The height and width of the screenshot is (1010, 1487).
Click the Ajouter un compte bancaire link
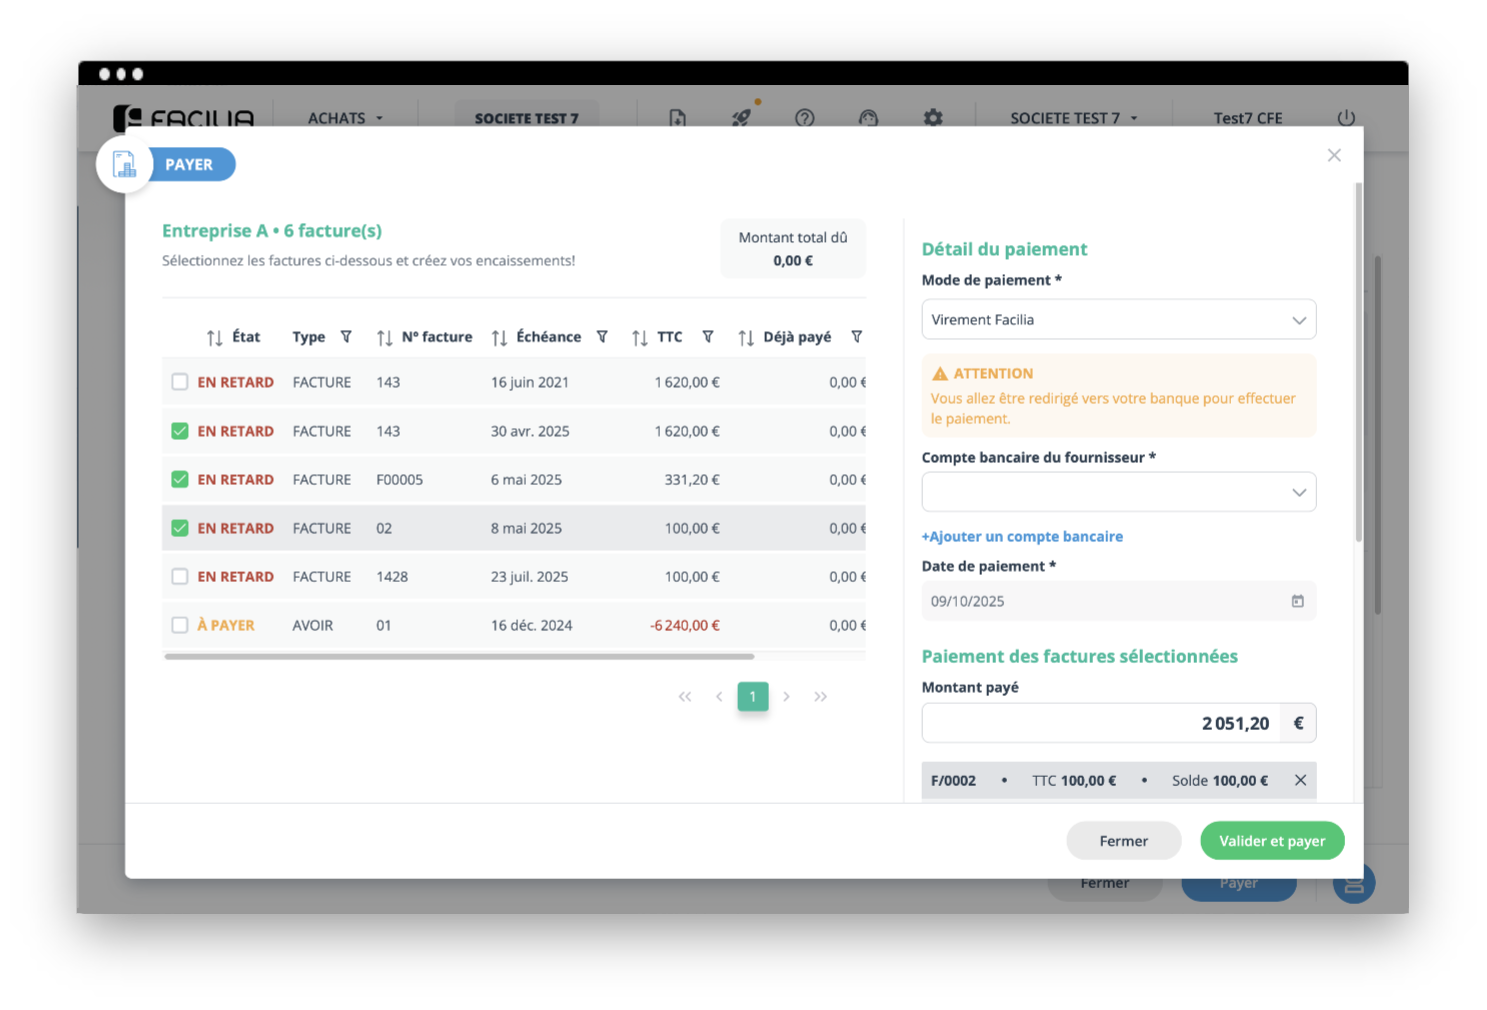[1022, 537]
